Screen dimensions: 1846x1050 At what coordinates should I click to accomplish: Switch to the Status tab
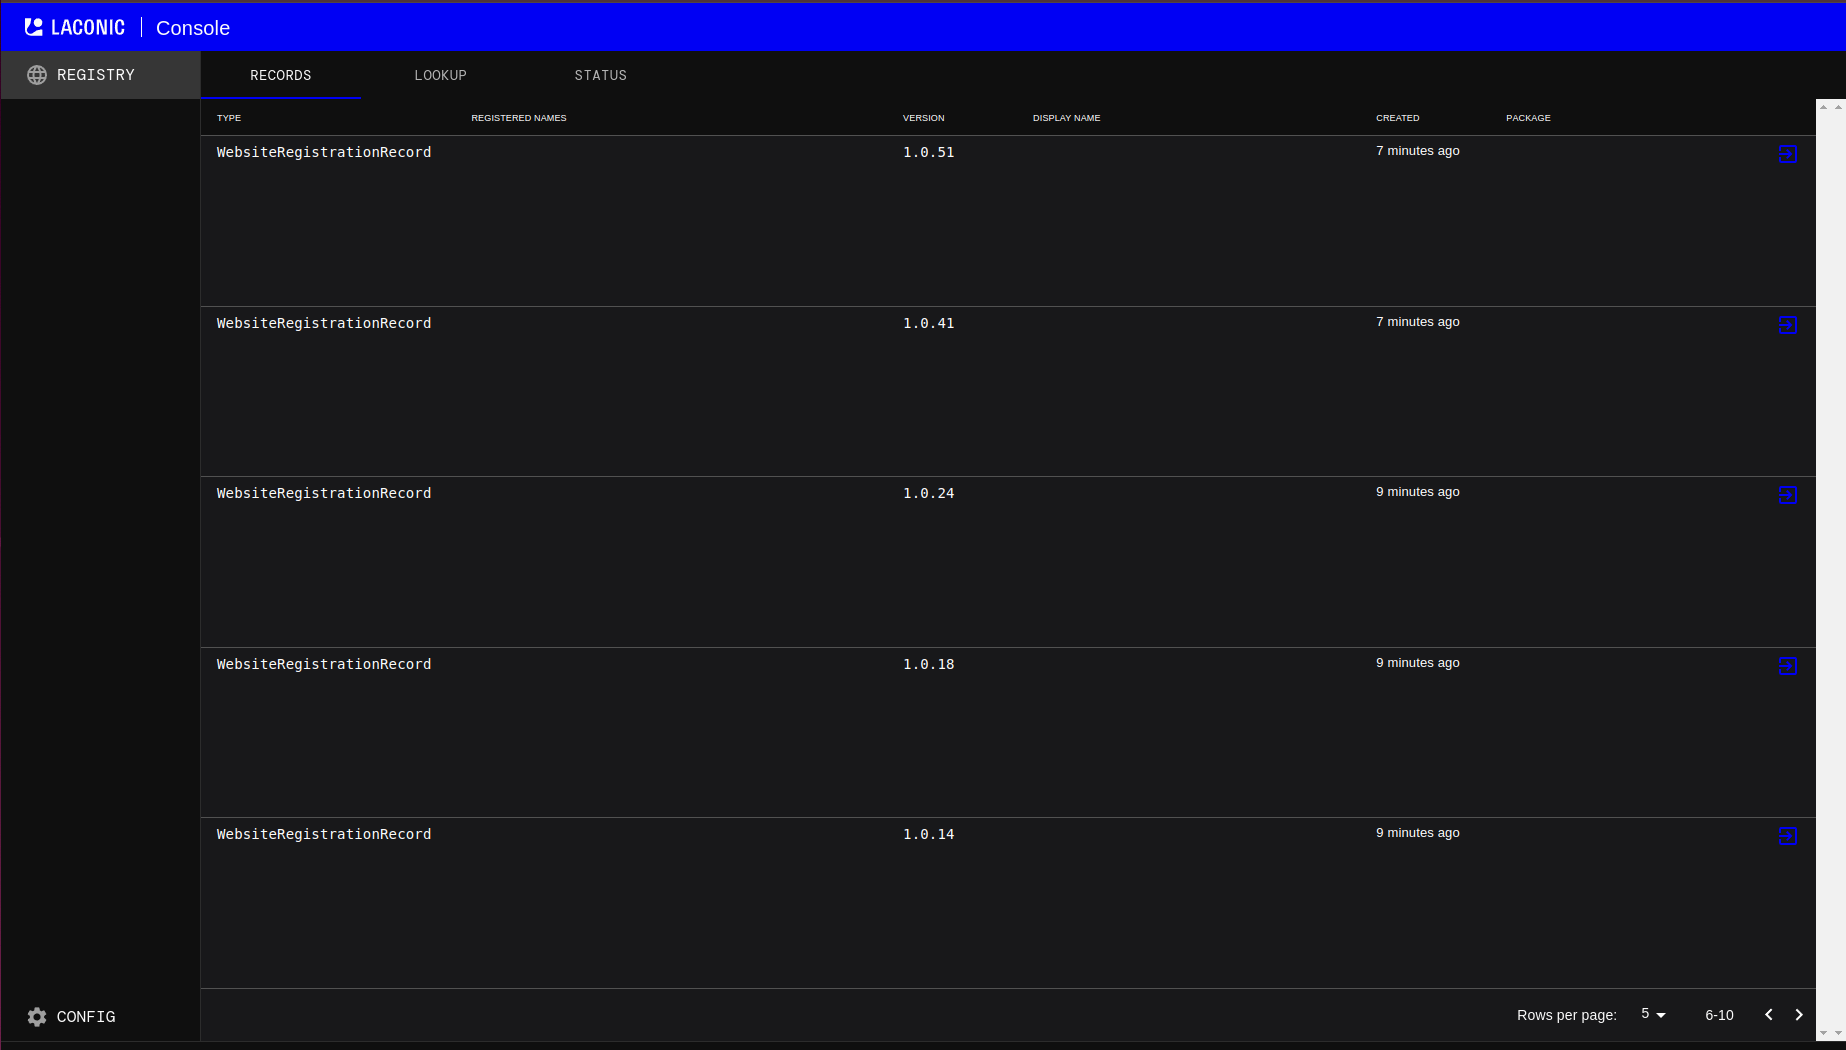[x=600, y=76]
